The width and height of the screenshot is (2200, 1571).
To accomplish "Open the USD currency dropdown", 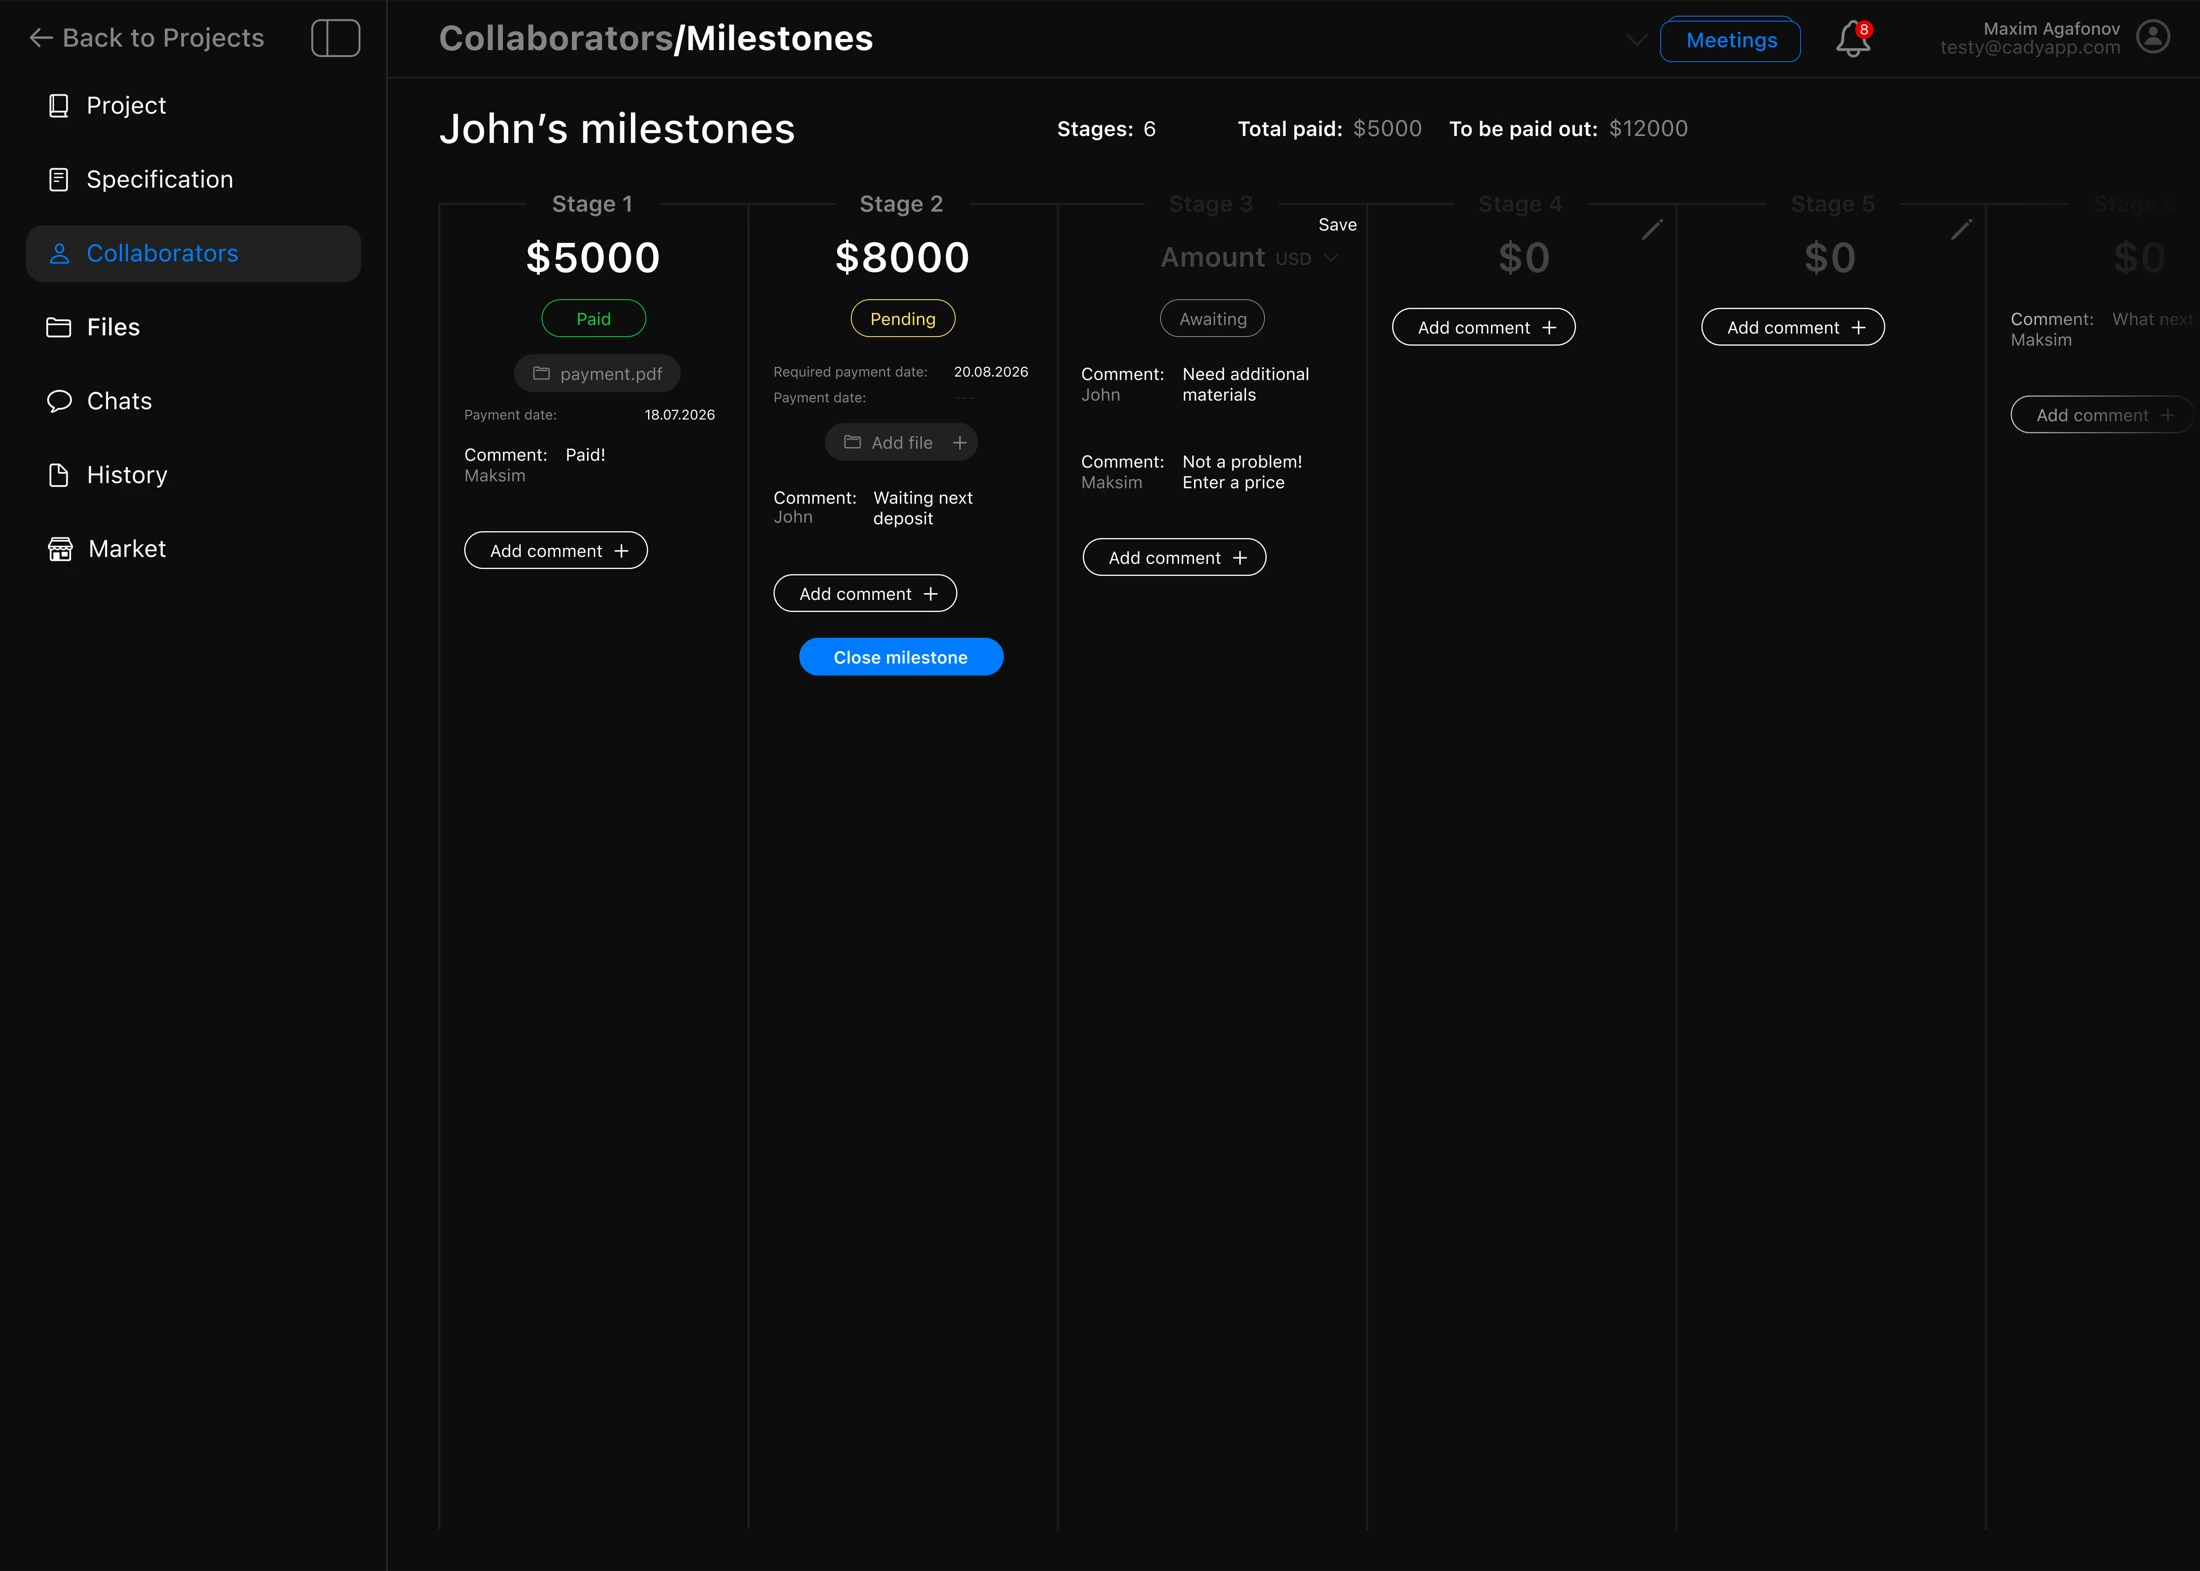I will pos(1307,259).
